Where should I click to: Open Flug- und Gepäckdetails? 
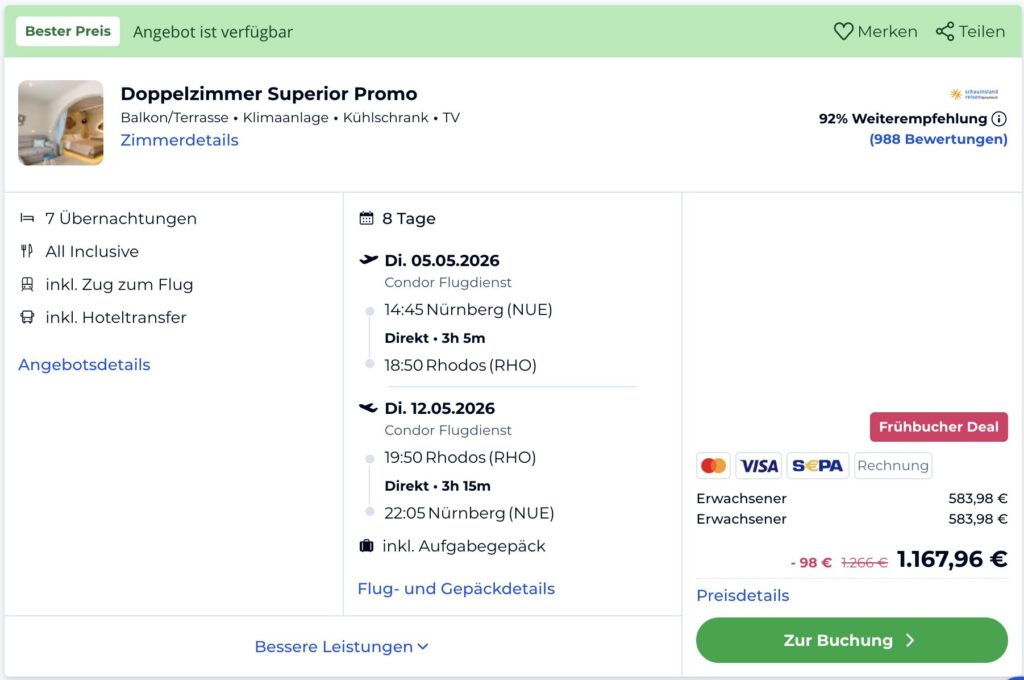(457, 588)
